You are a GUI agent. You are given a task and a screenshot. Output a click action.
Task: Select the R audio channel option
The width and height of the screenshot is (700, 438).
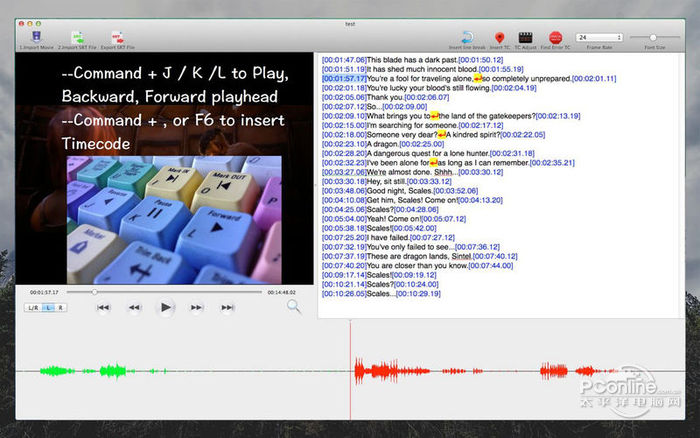[x=59, y=307]
